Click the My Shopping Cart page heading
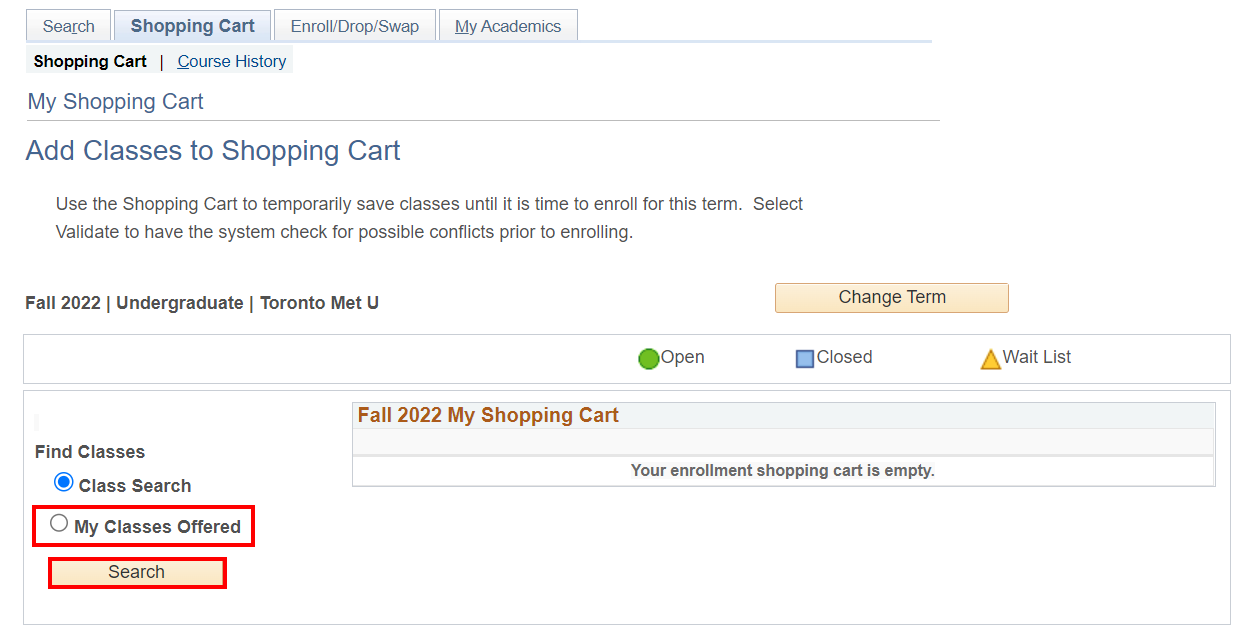The image size is (1246, 637). point(116,102)
